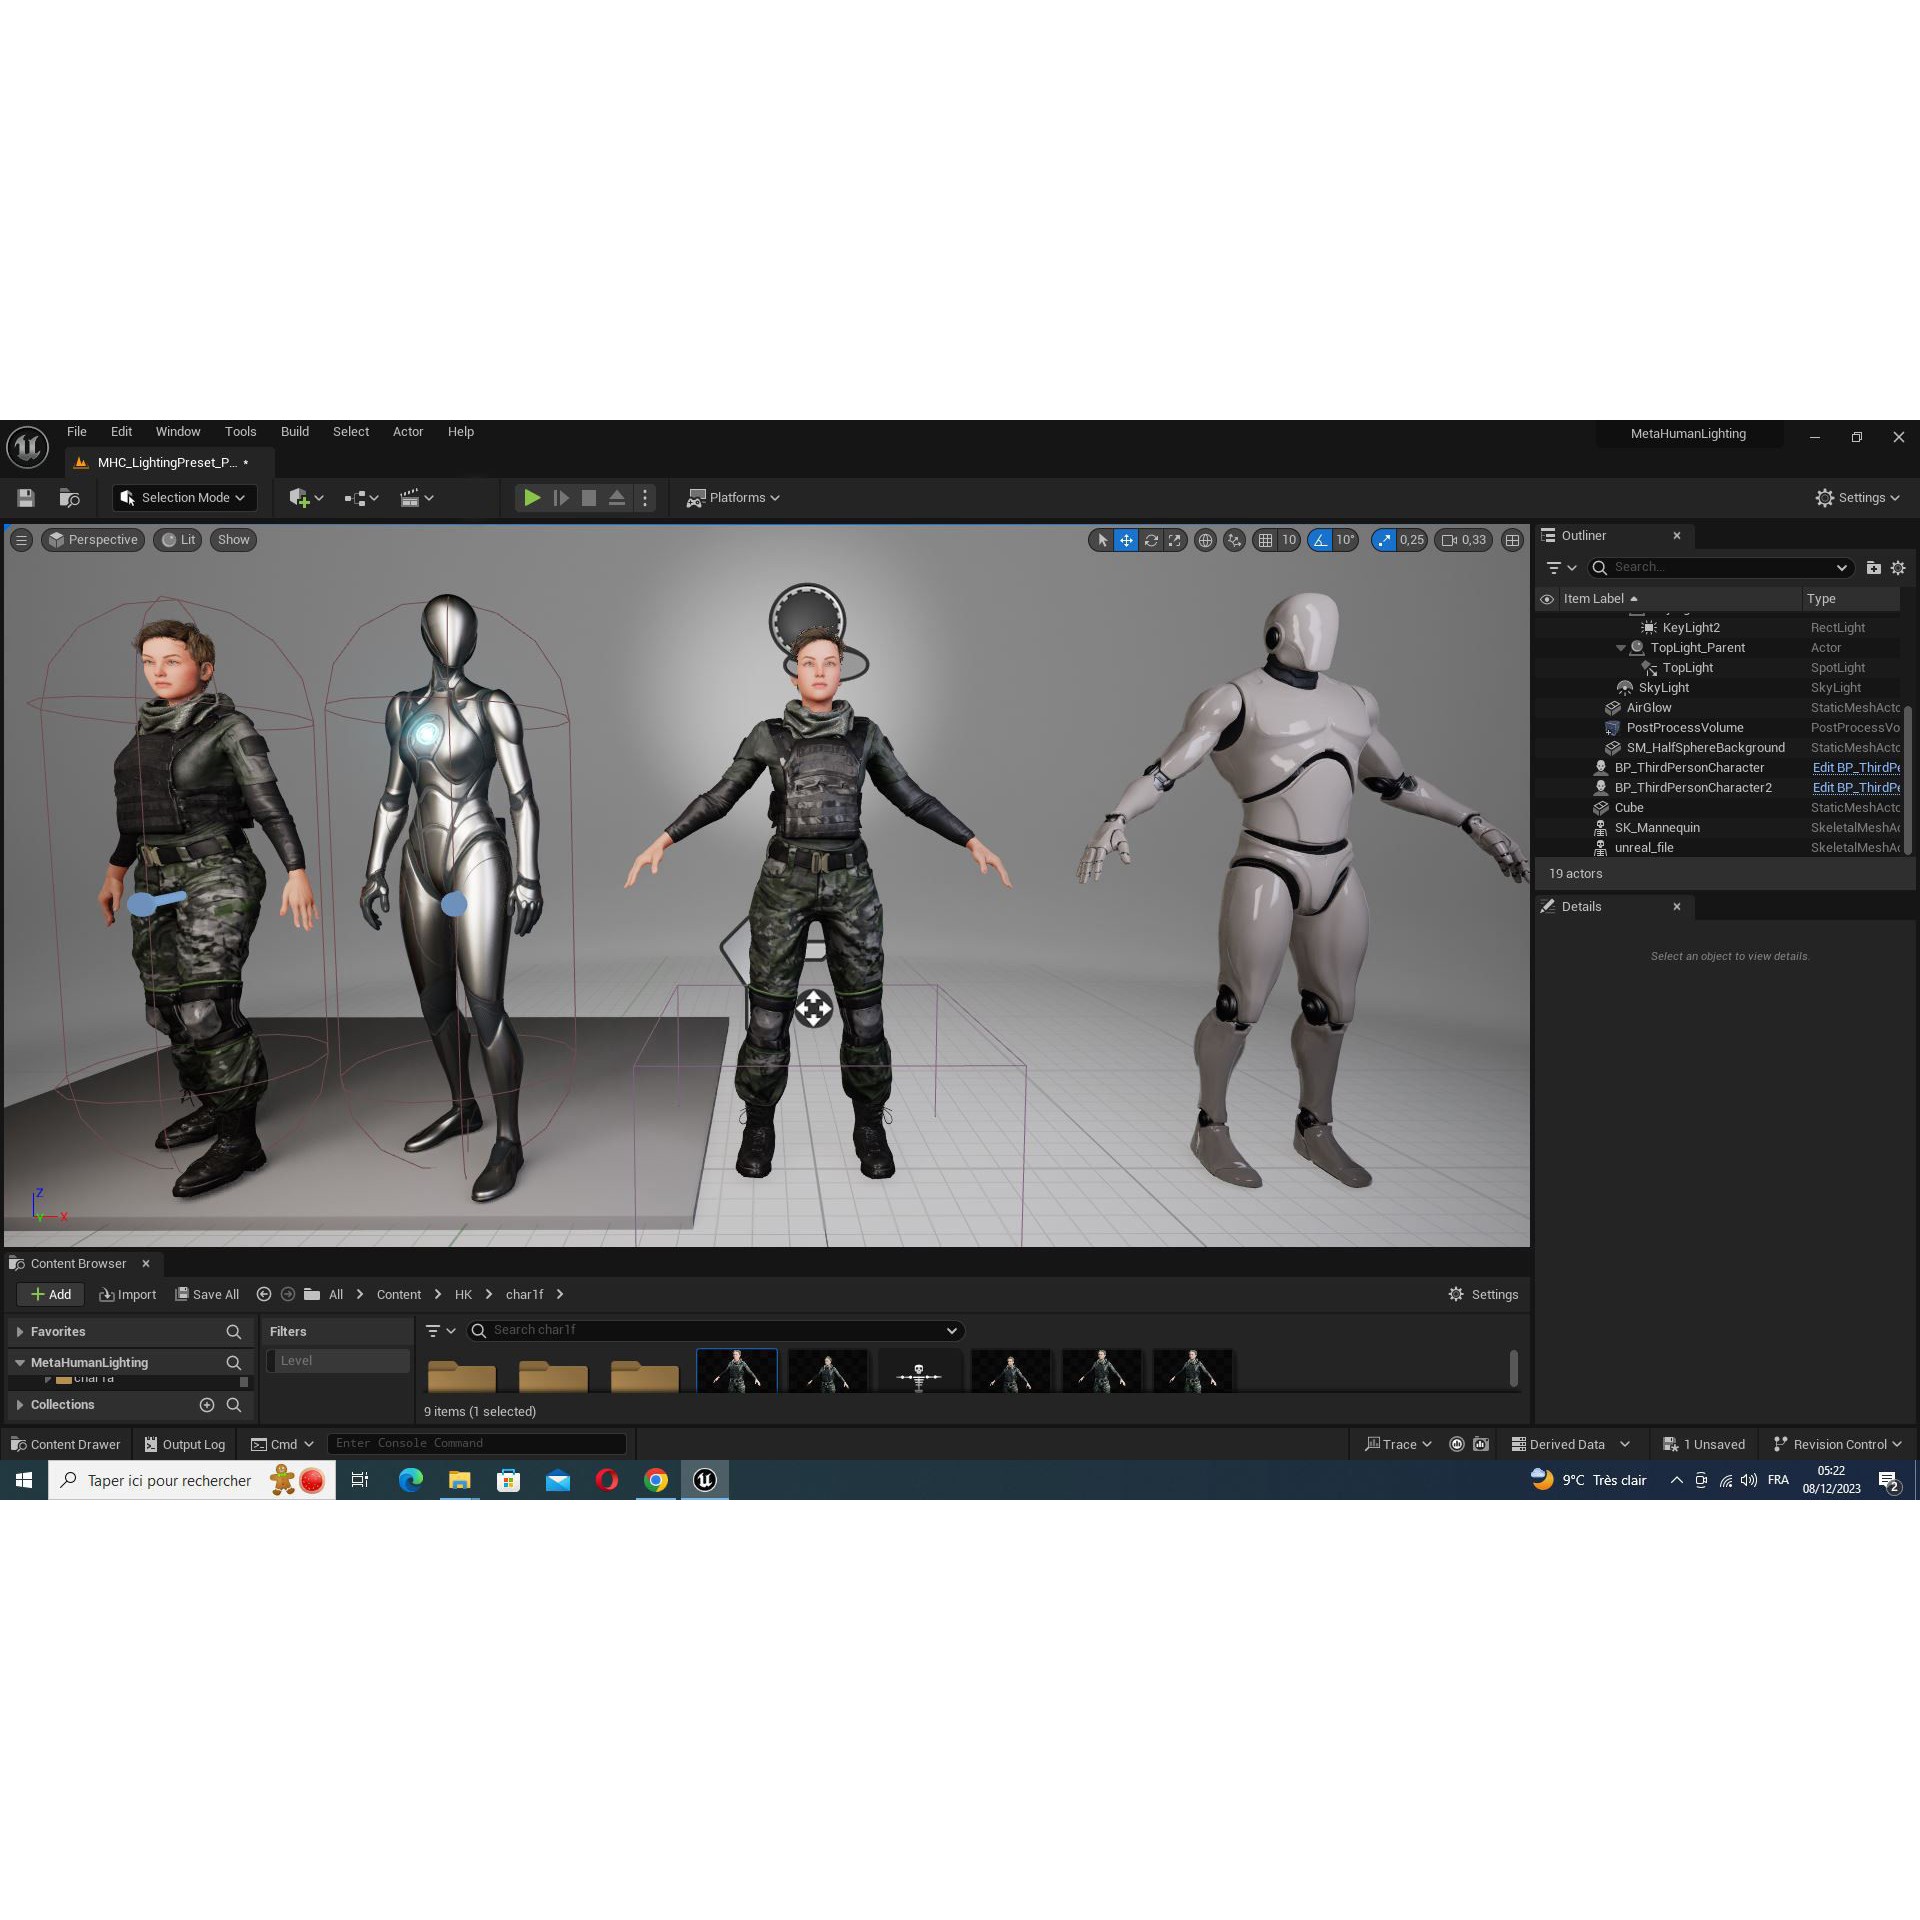This screenshot has width=1920, height=1920.
Task: Toggle world/local coordinate space globe
Action: pos(1206,540)
